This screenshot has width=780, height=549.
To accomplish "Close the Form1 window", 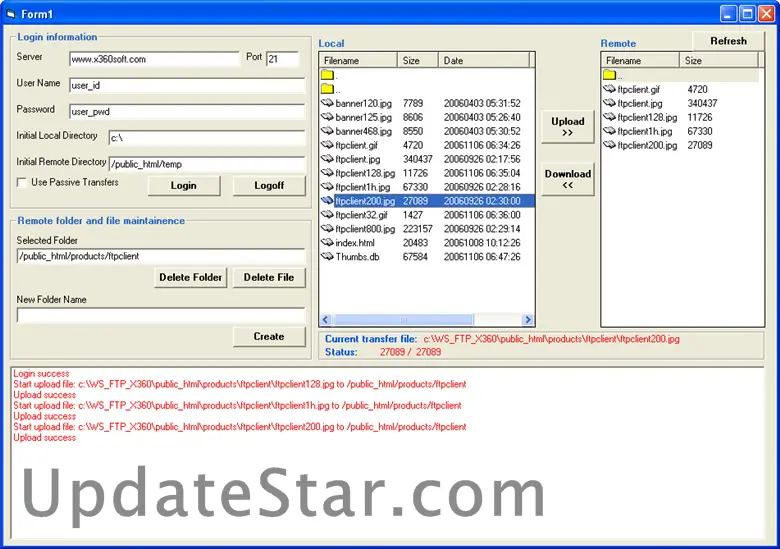I will click(766, 14).
